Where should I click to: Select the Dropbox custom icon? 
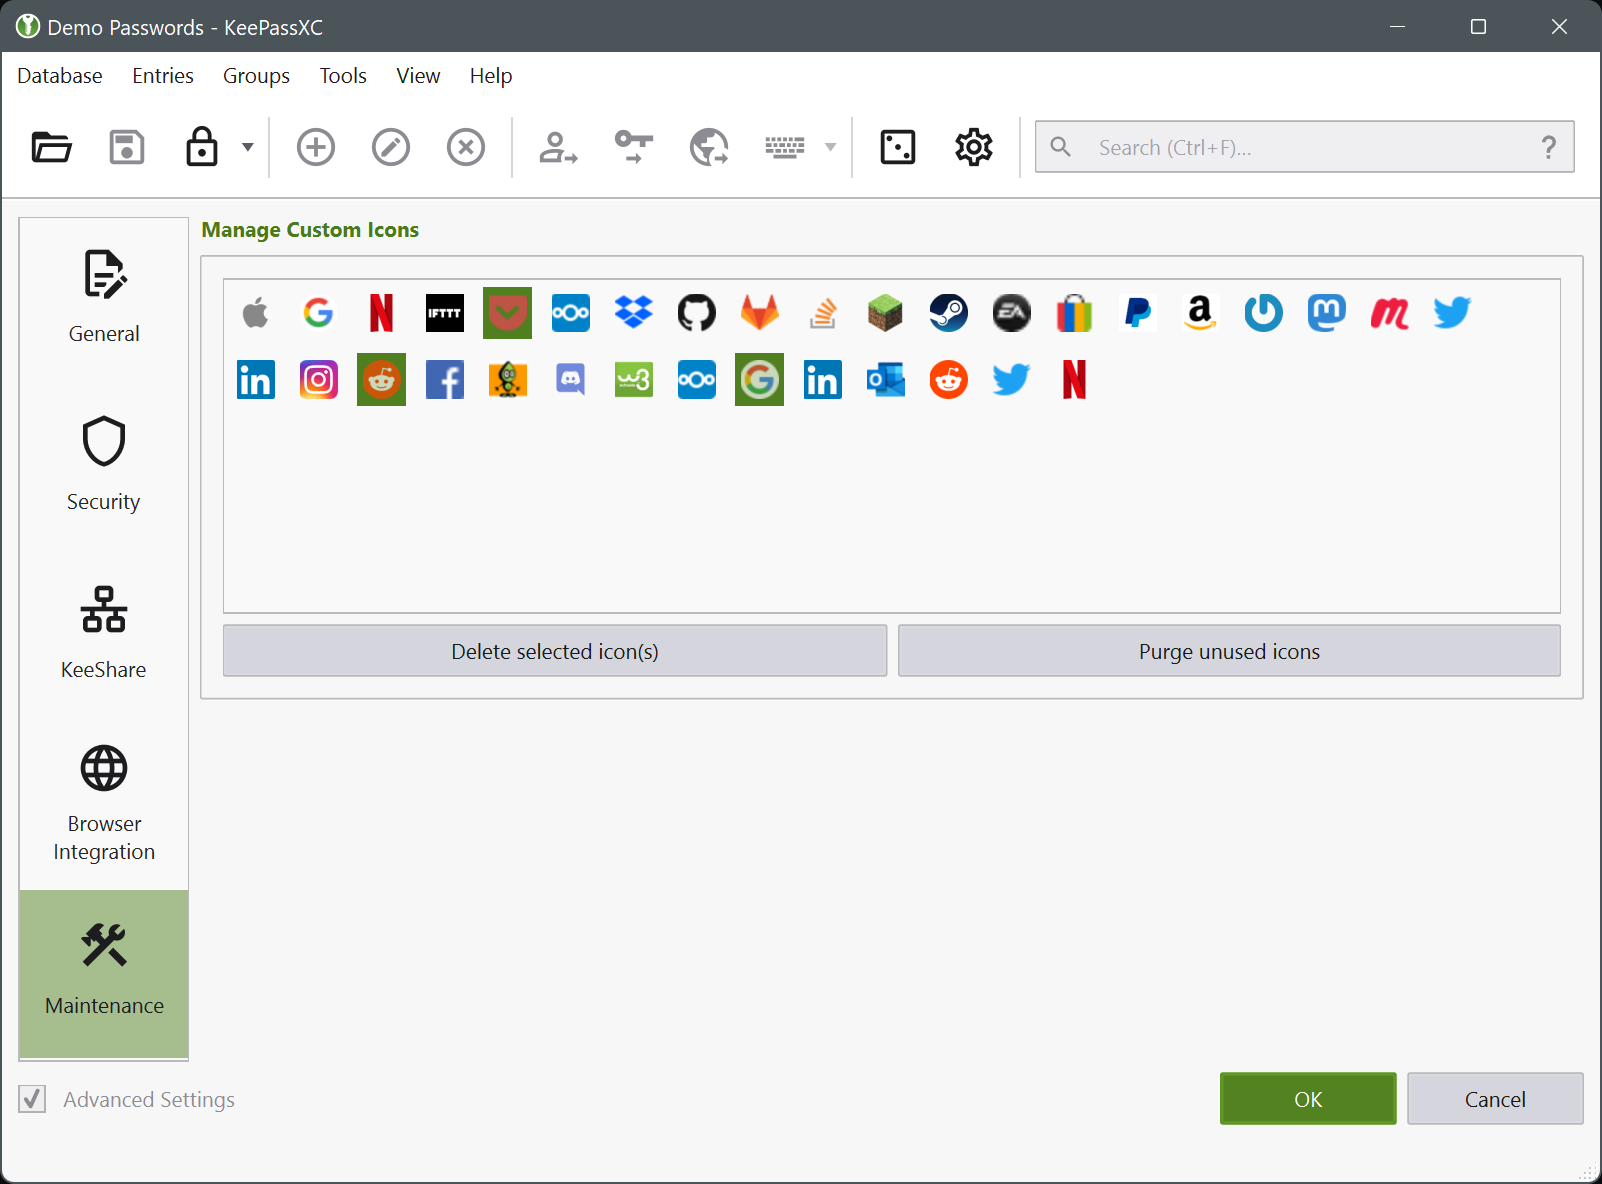(633, 313)
